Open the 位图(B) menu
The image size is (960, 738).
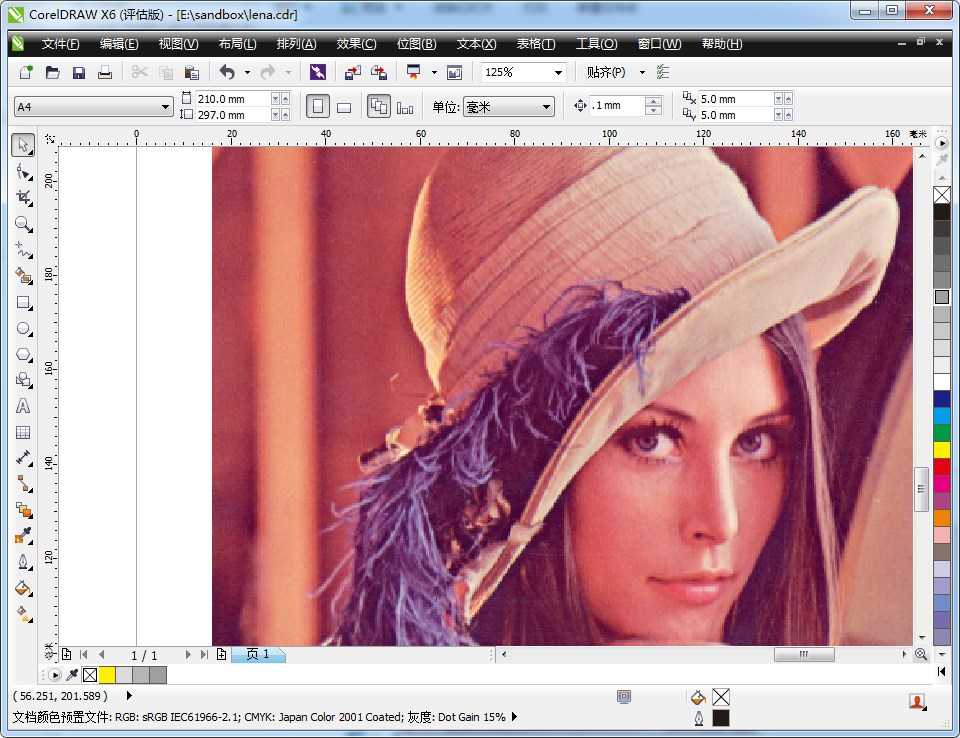click(x=416, y=43)
